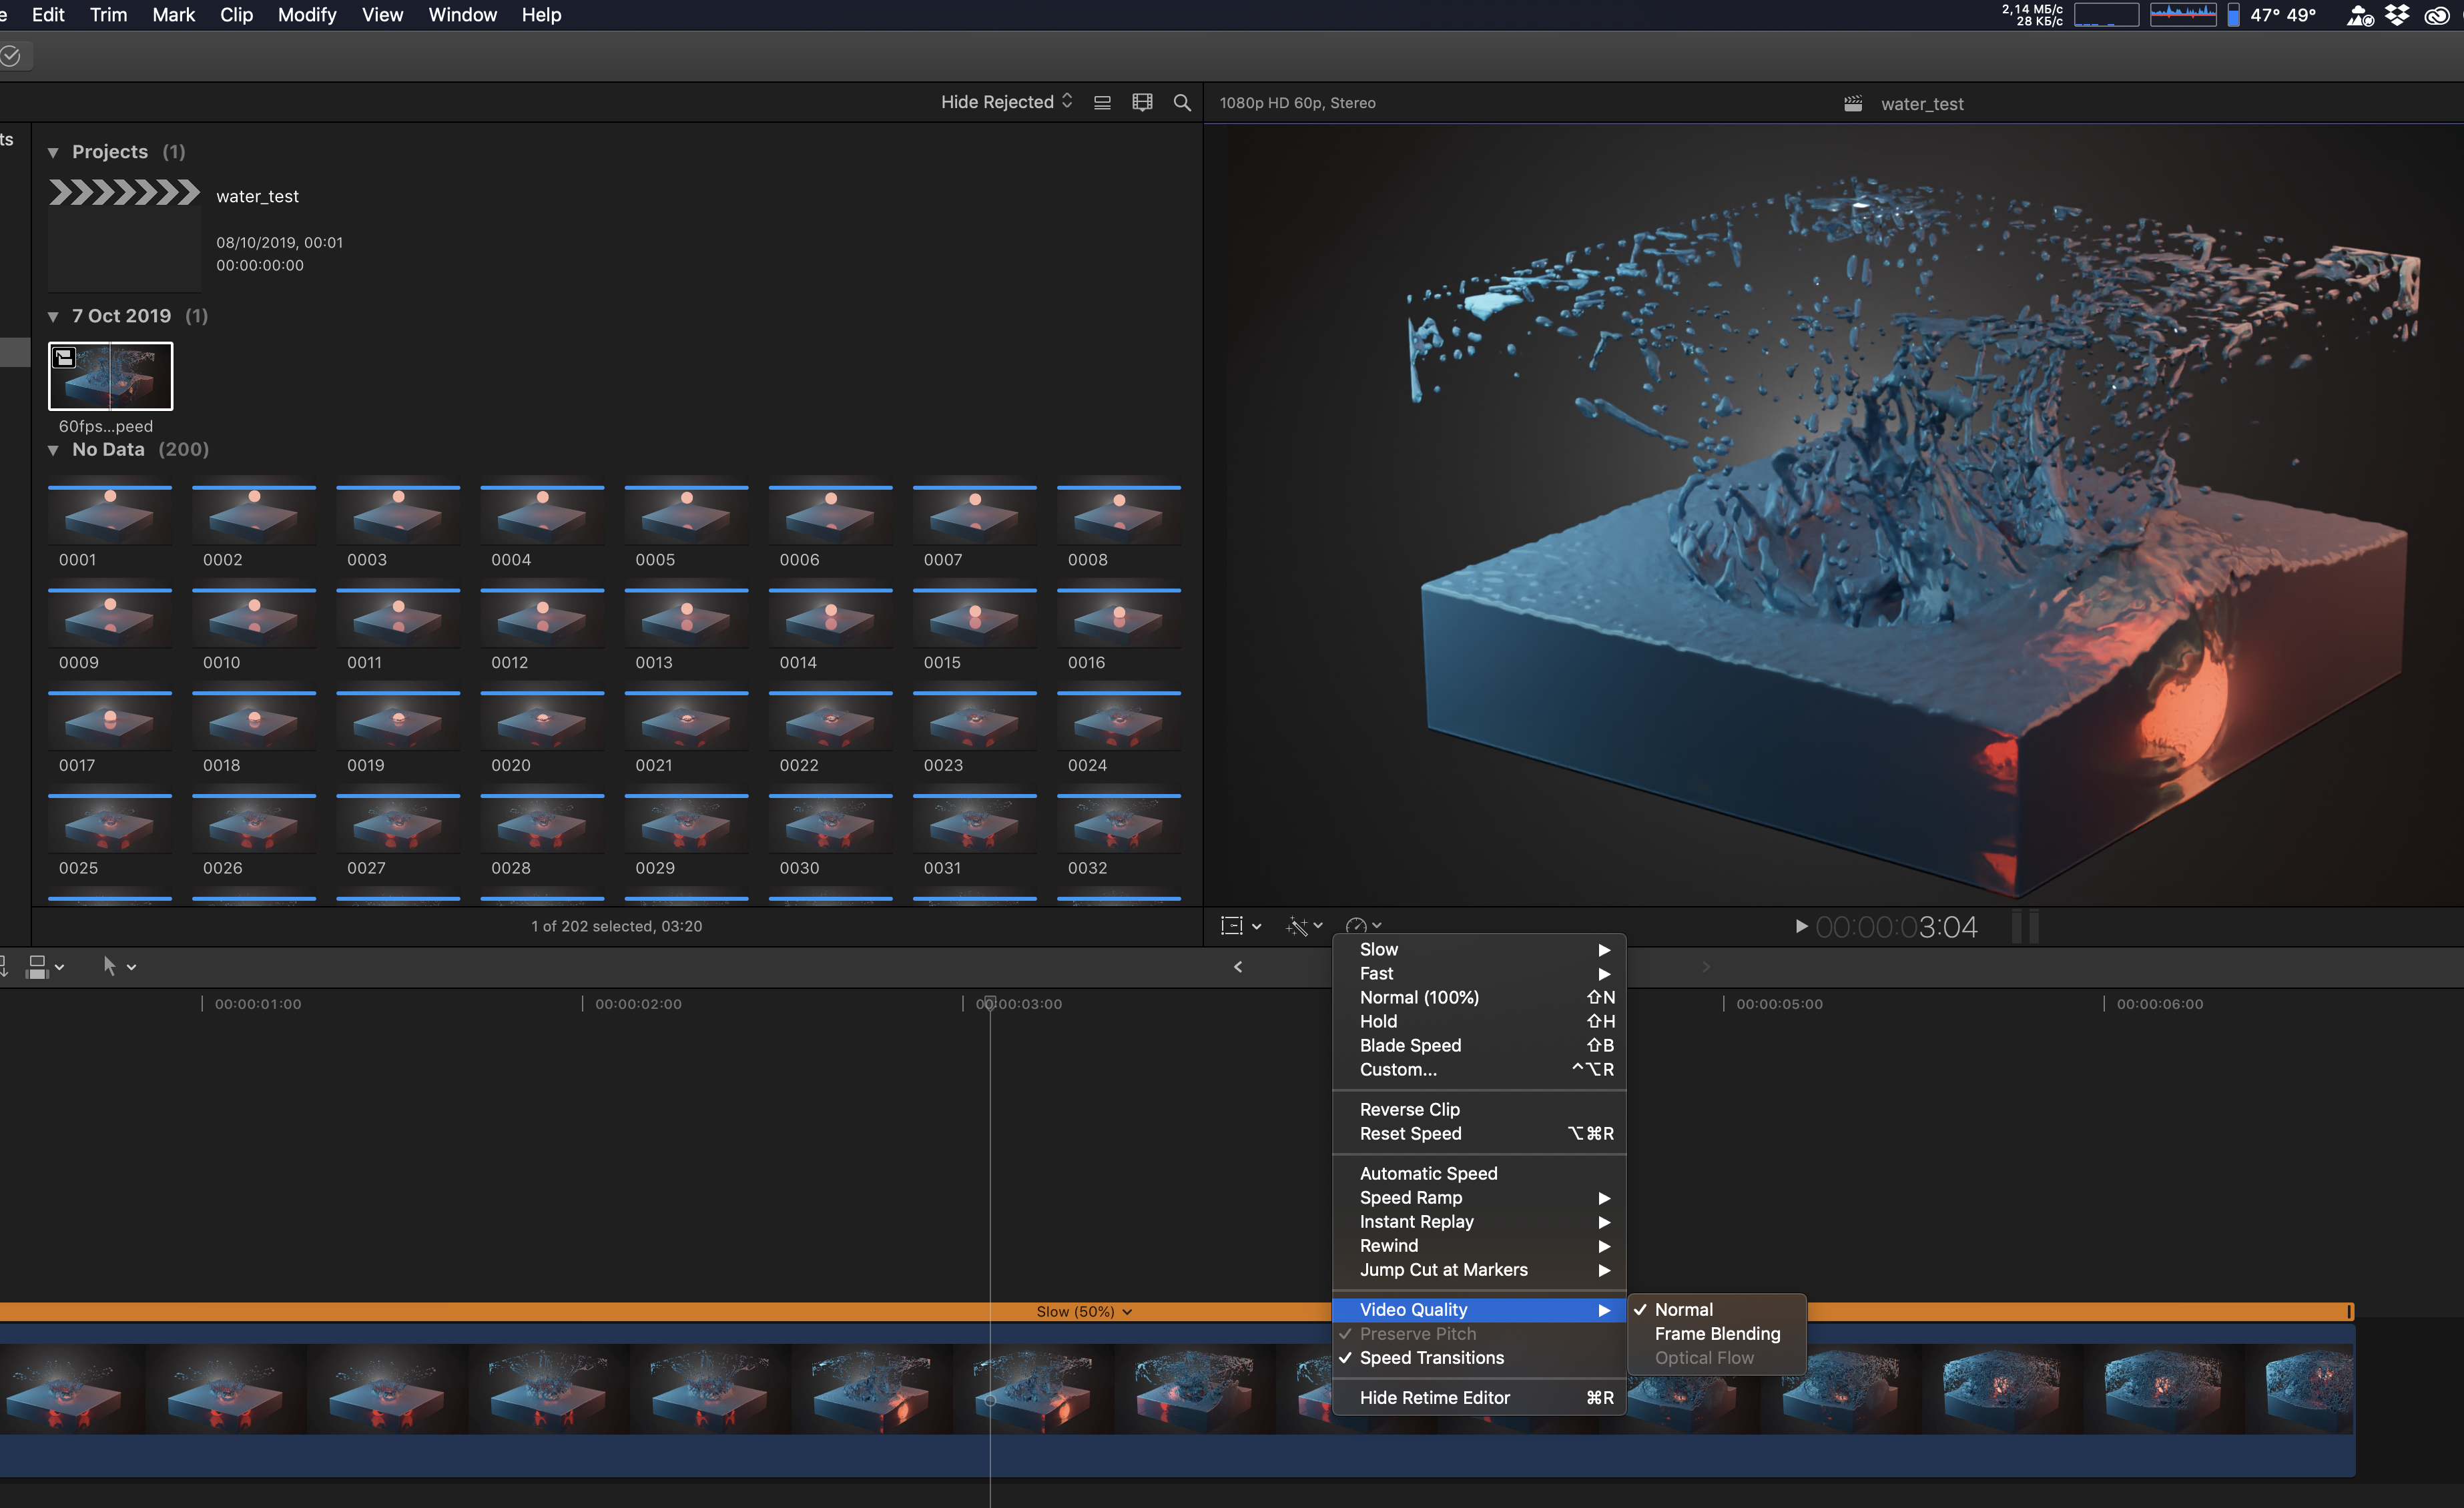
Task: Click the 00:00:03:04 timecode display
Action: coord(1896,927)
